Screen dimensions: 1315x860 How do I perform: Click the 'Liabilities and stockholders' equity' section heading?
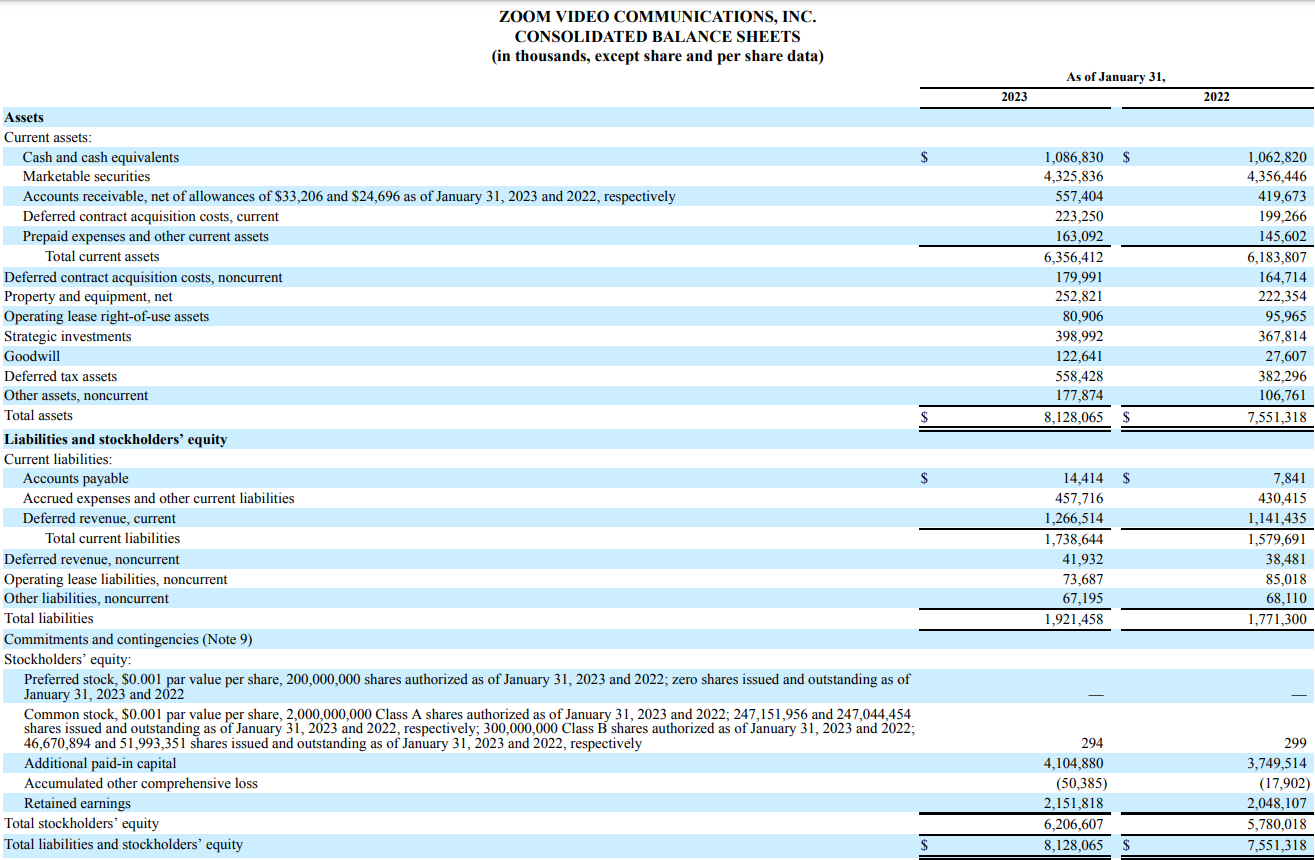(116, 439)
